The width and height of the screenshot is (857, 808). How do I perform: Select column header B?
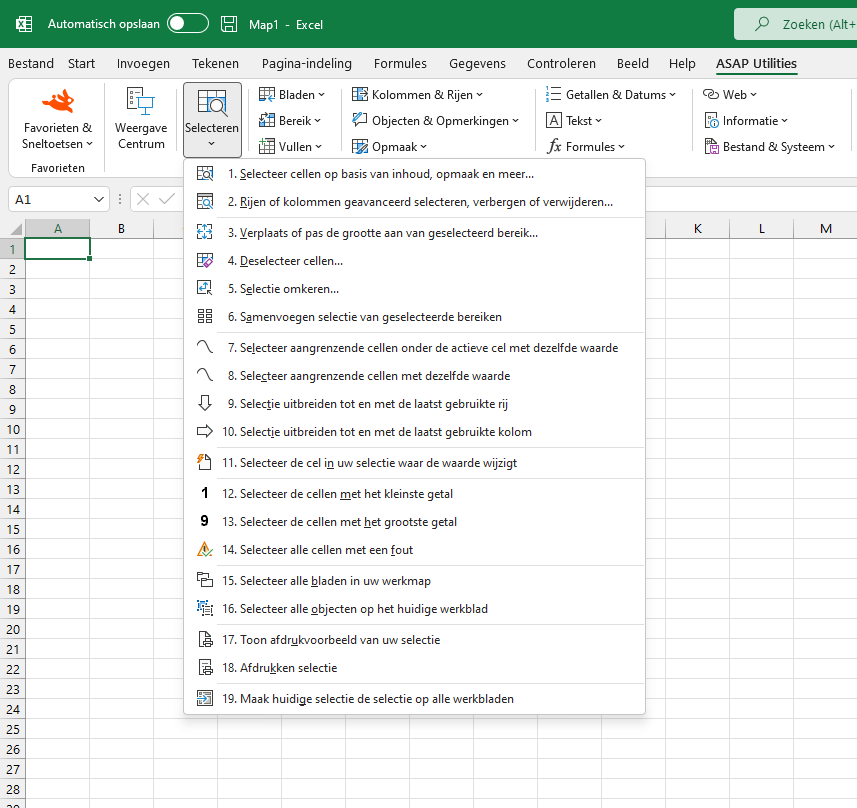121,229
